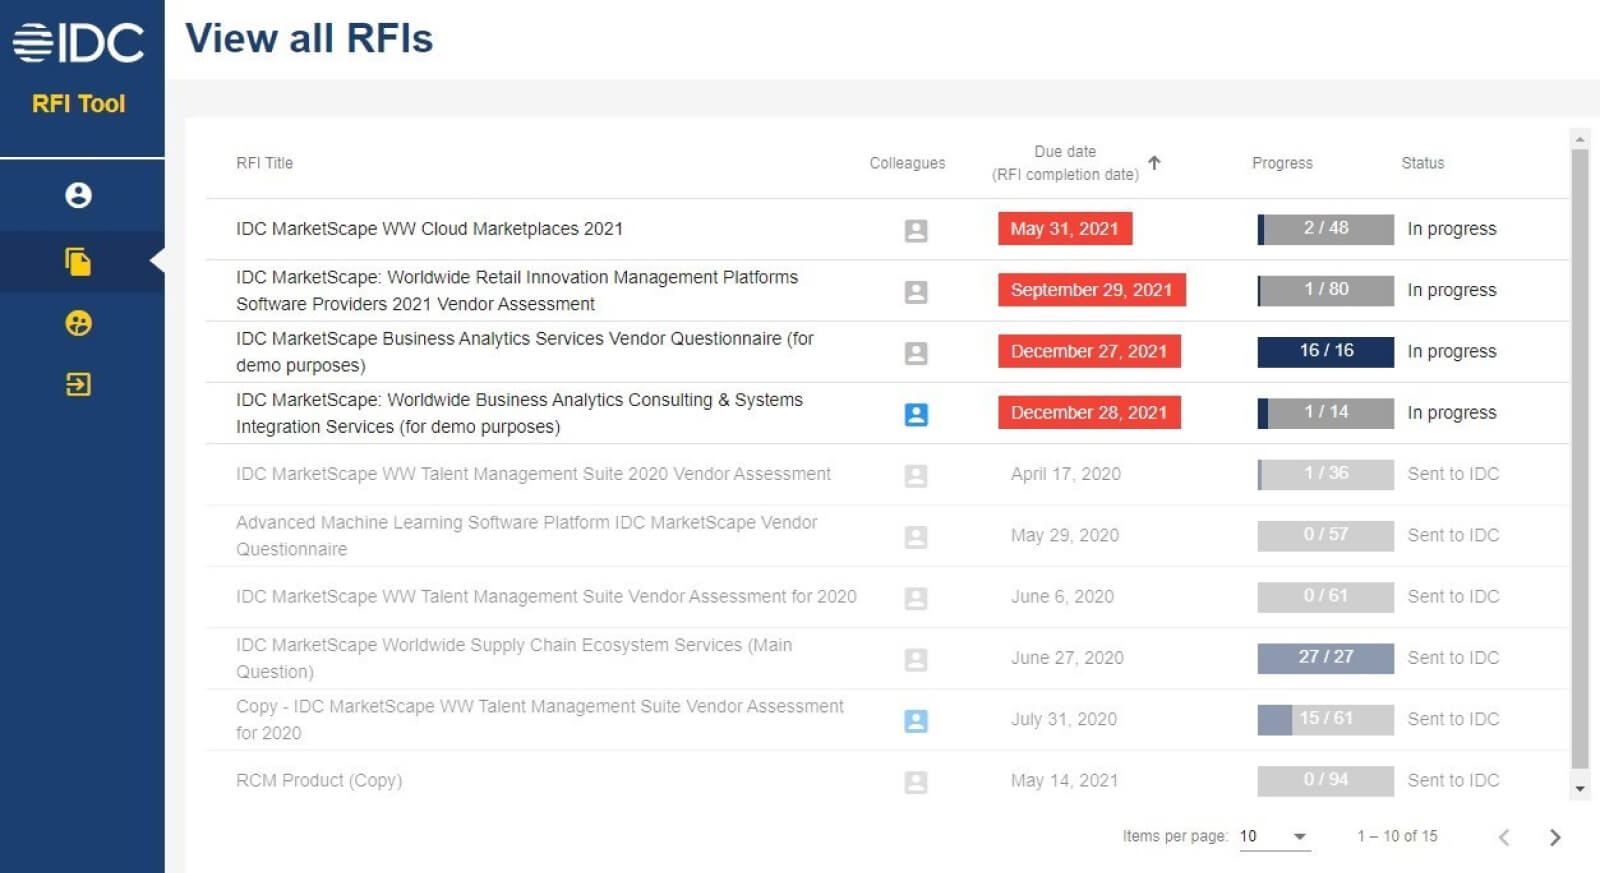Open Copy - IDC MarketScape WW Talent Management RFI
Viewport: 1600px width, 873px height.
tap(540, 719)
